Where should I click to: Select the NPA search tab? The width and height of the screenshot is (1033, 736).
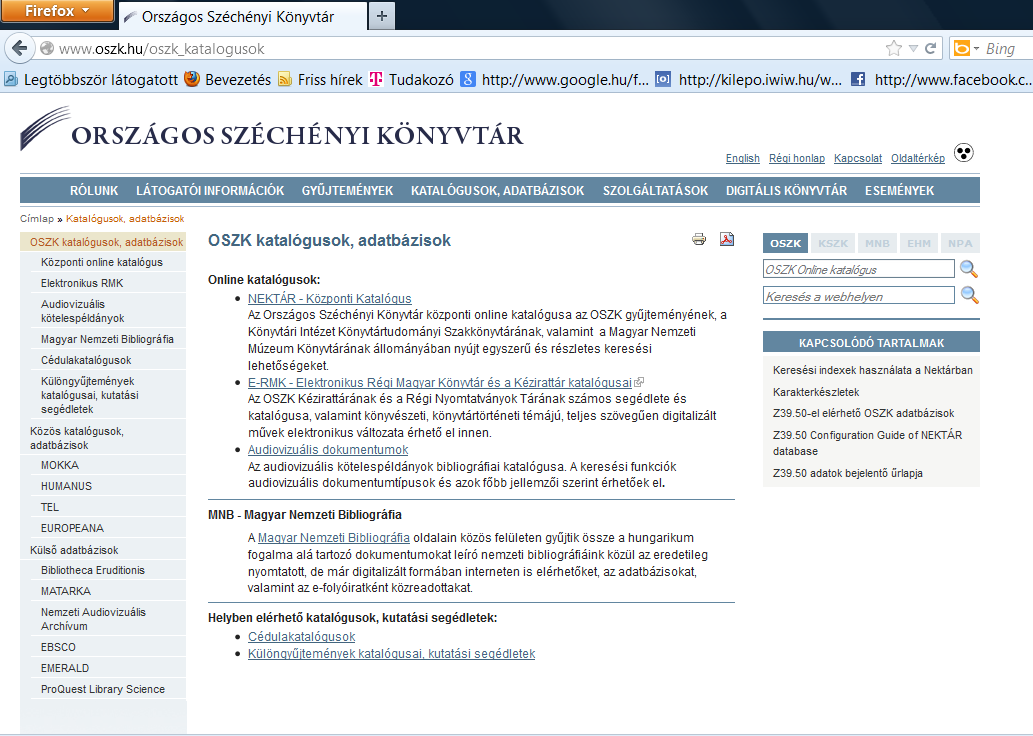pyautogui.click(x=961, y=243)
